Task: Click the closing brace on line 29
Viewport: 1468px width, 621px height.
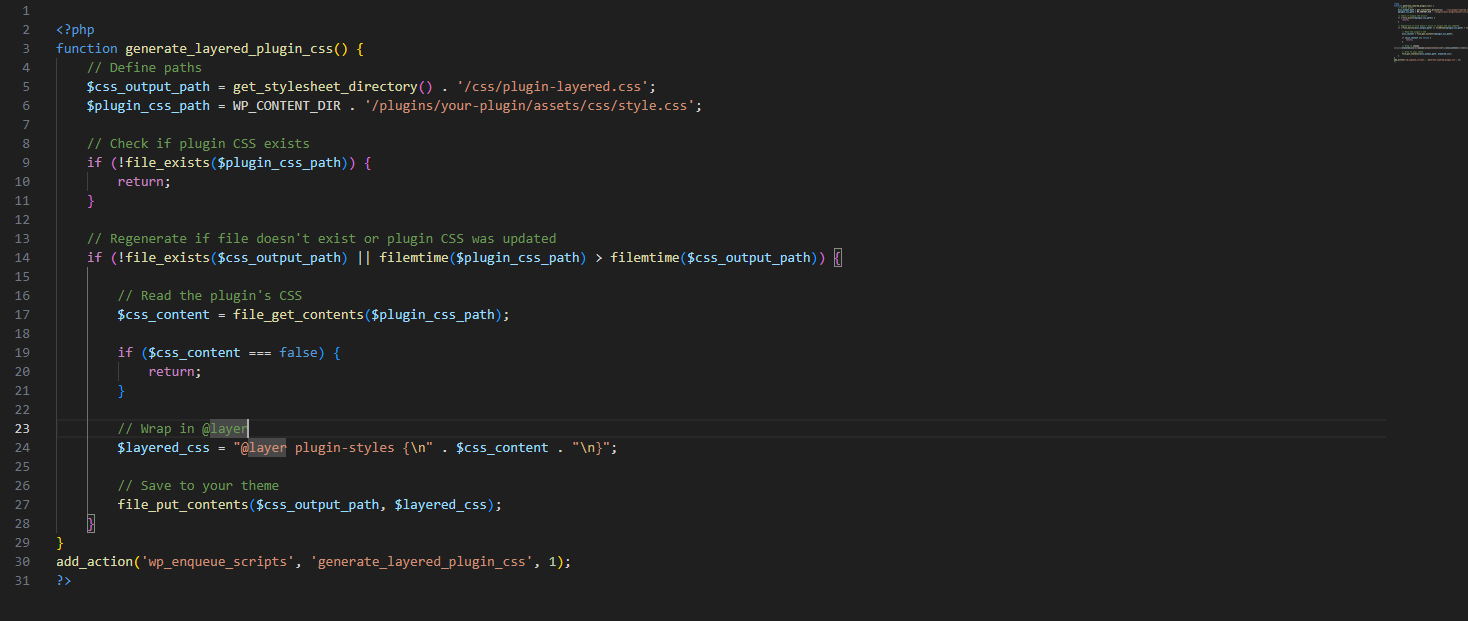Action: (x=60, y=542)
